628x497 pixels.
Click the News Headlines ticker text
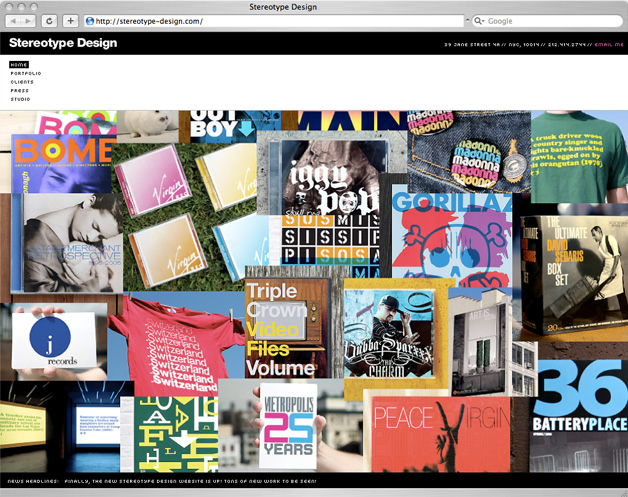coord(162,481)
